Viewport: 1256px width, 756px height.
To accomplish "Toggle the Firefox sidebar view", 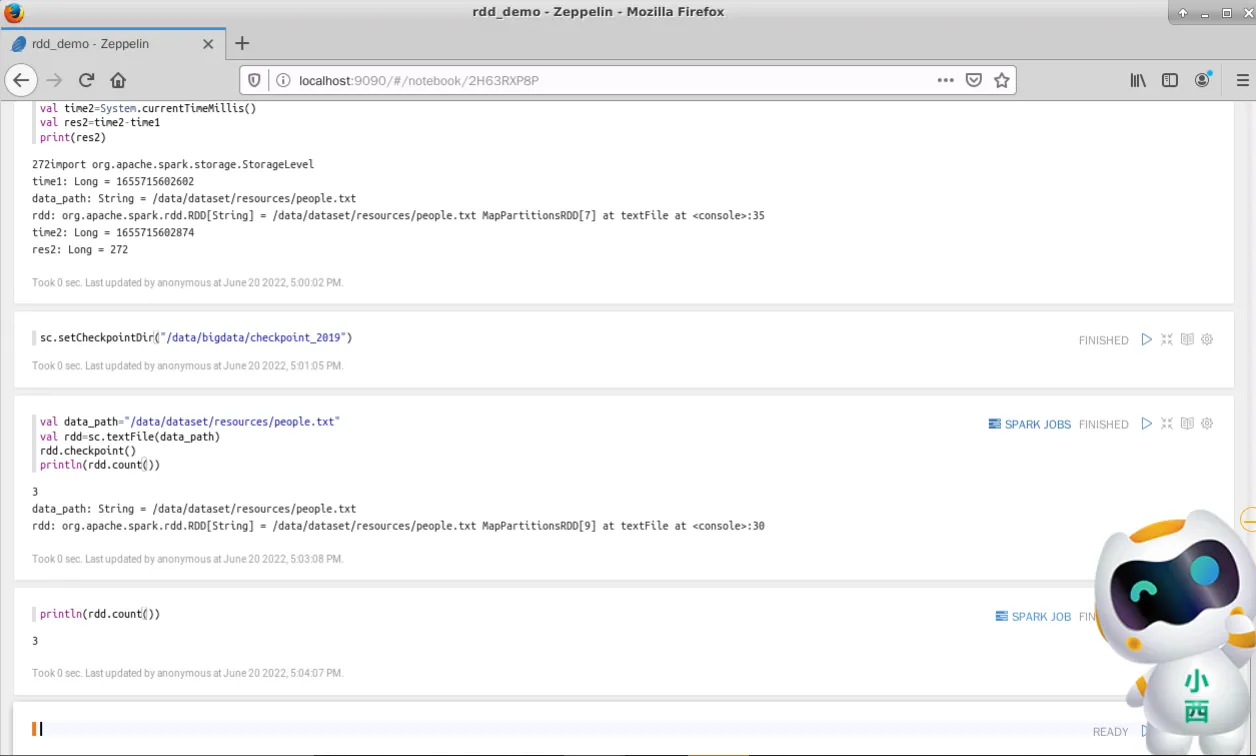I will (x=1169, y=80).
